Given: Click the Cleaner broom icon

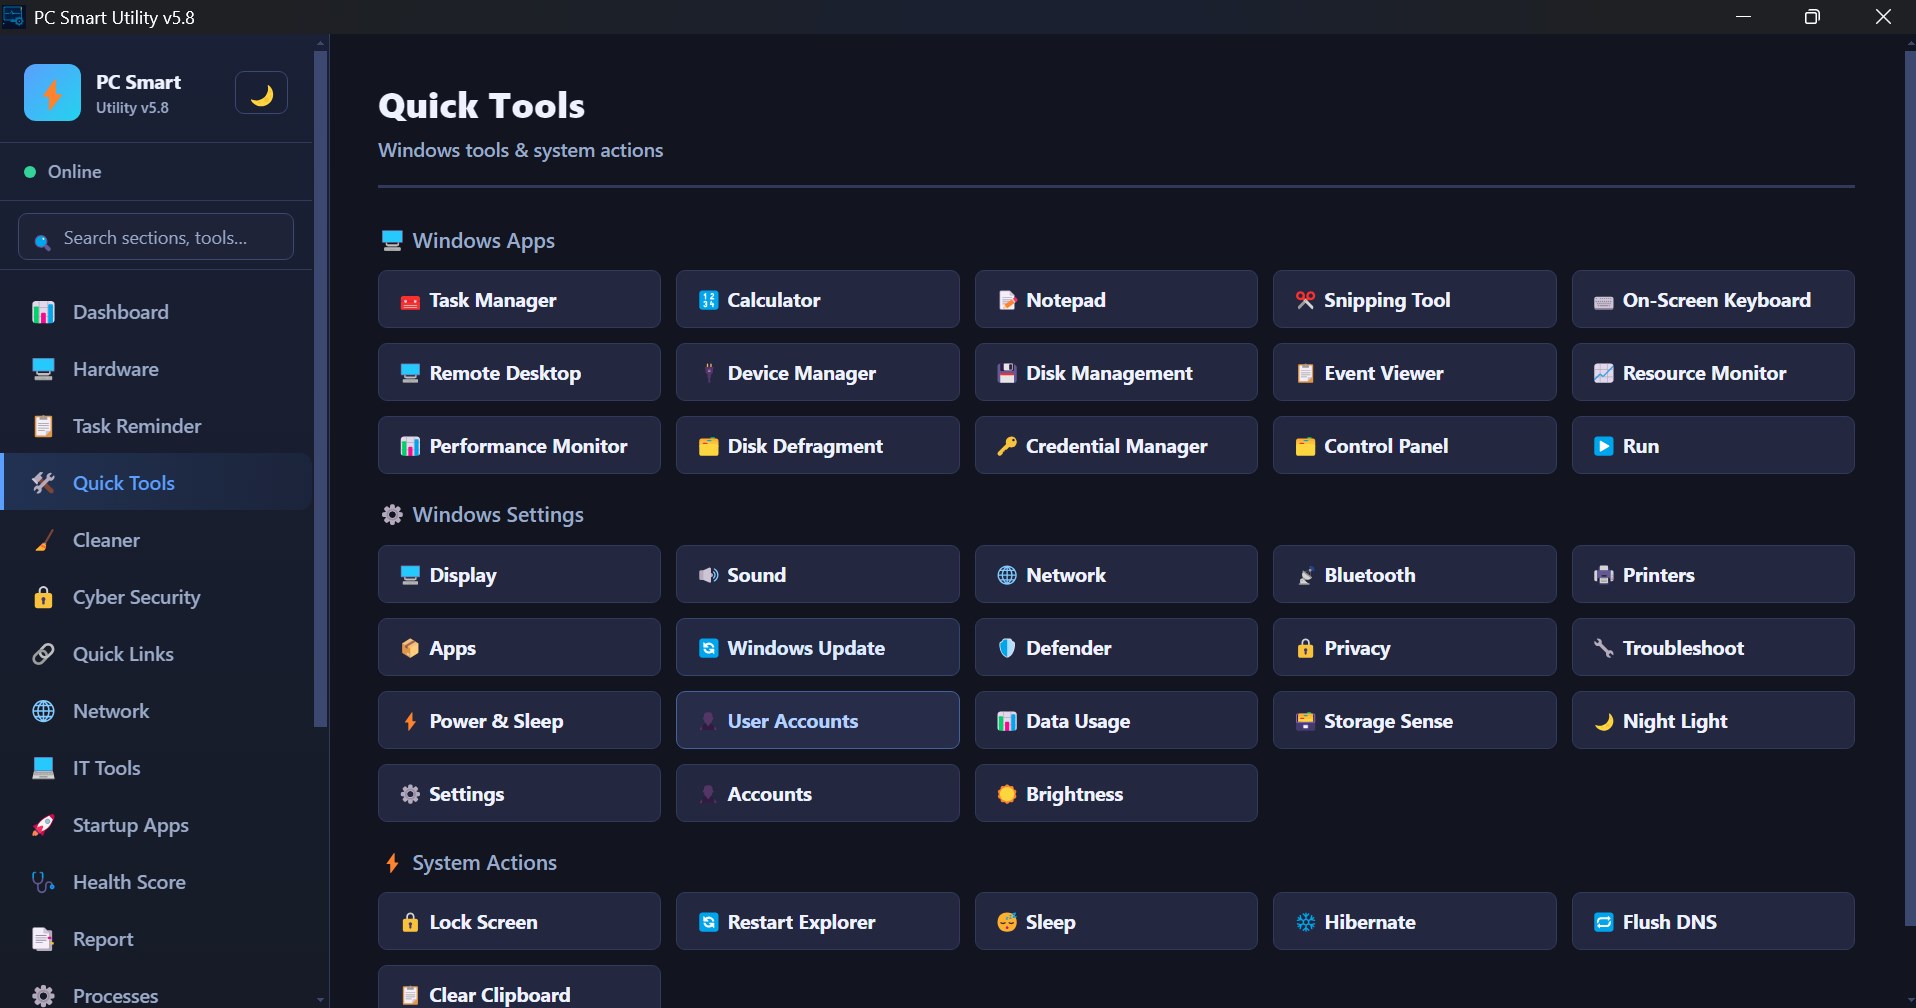Looking at the screenshot, I should 43,540.
